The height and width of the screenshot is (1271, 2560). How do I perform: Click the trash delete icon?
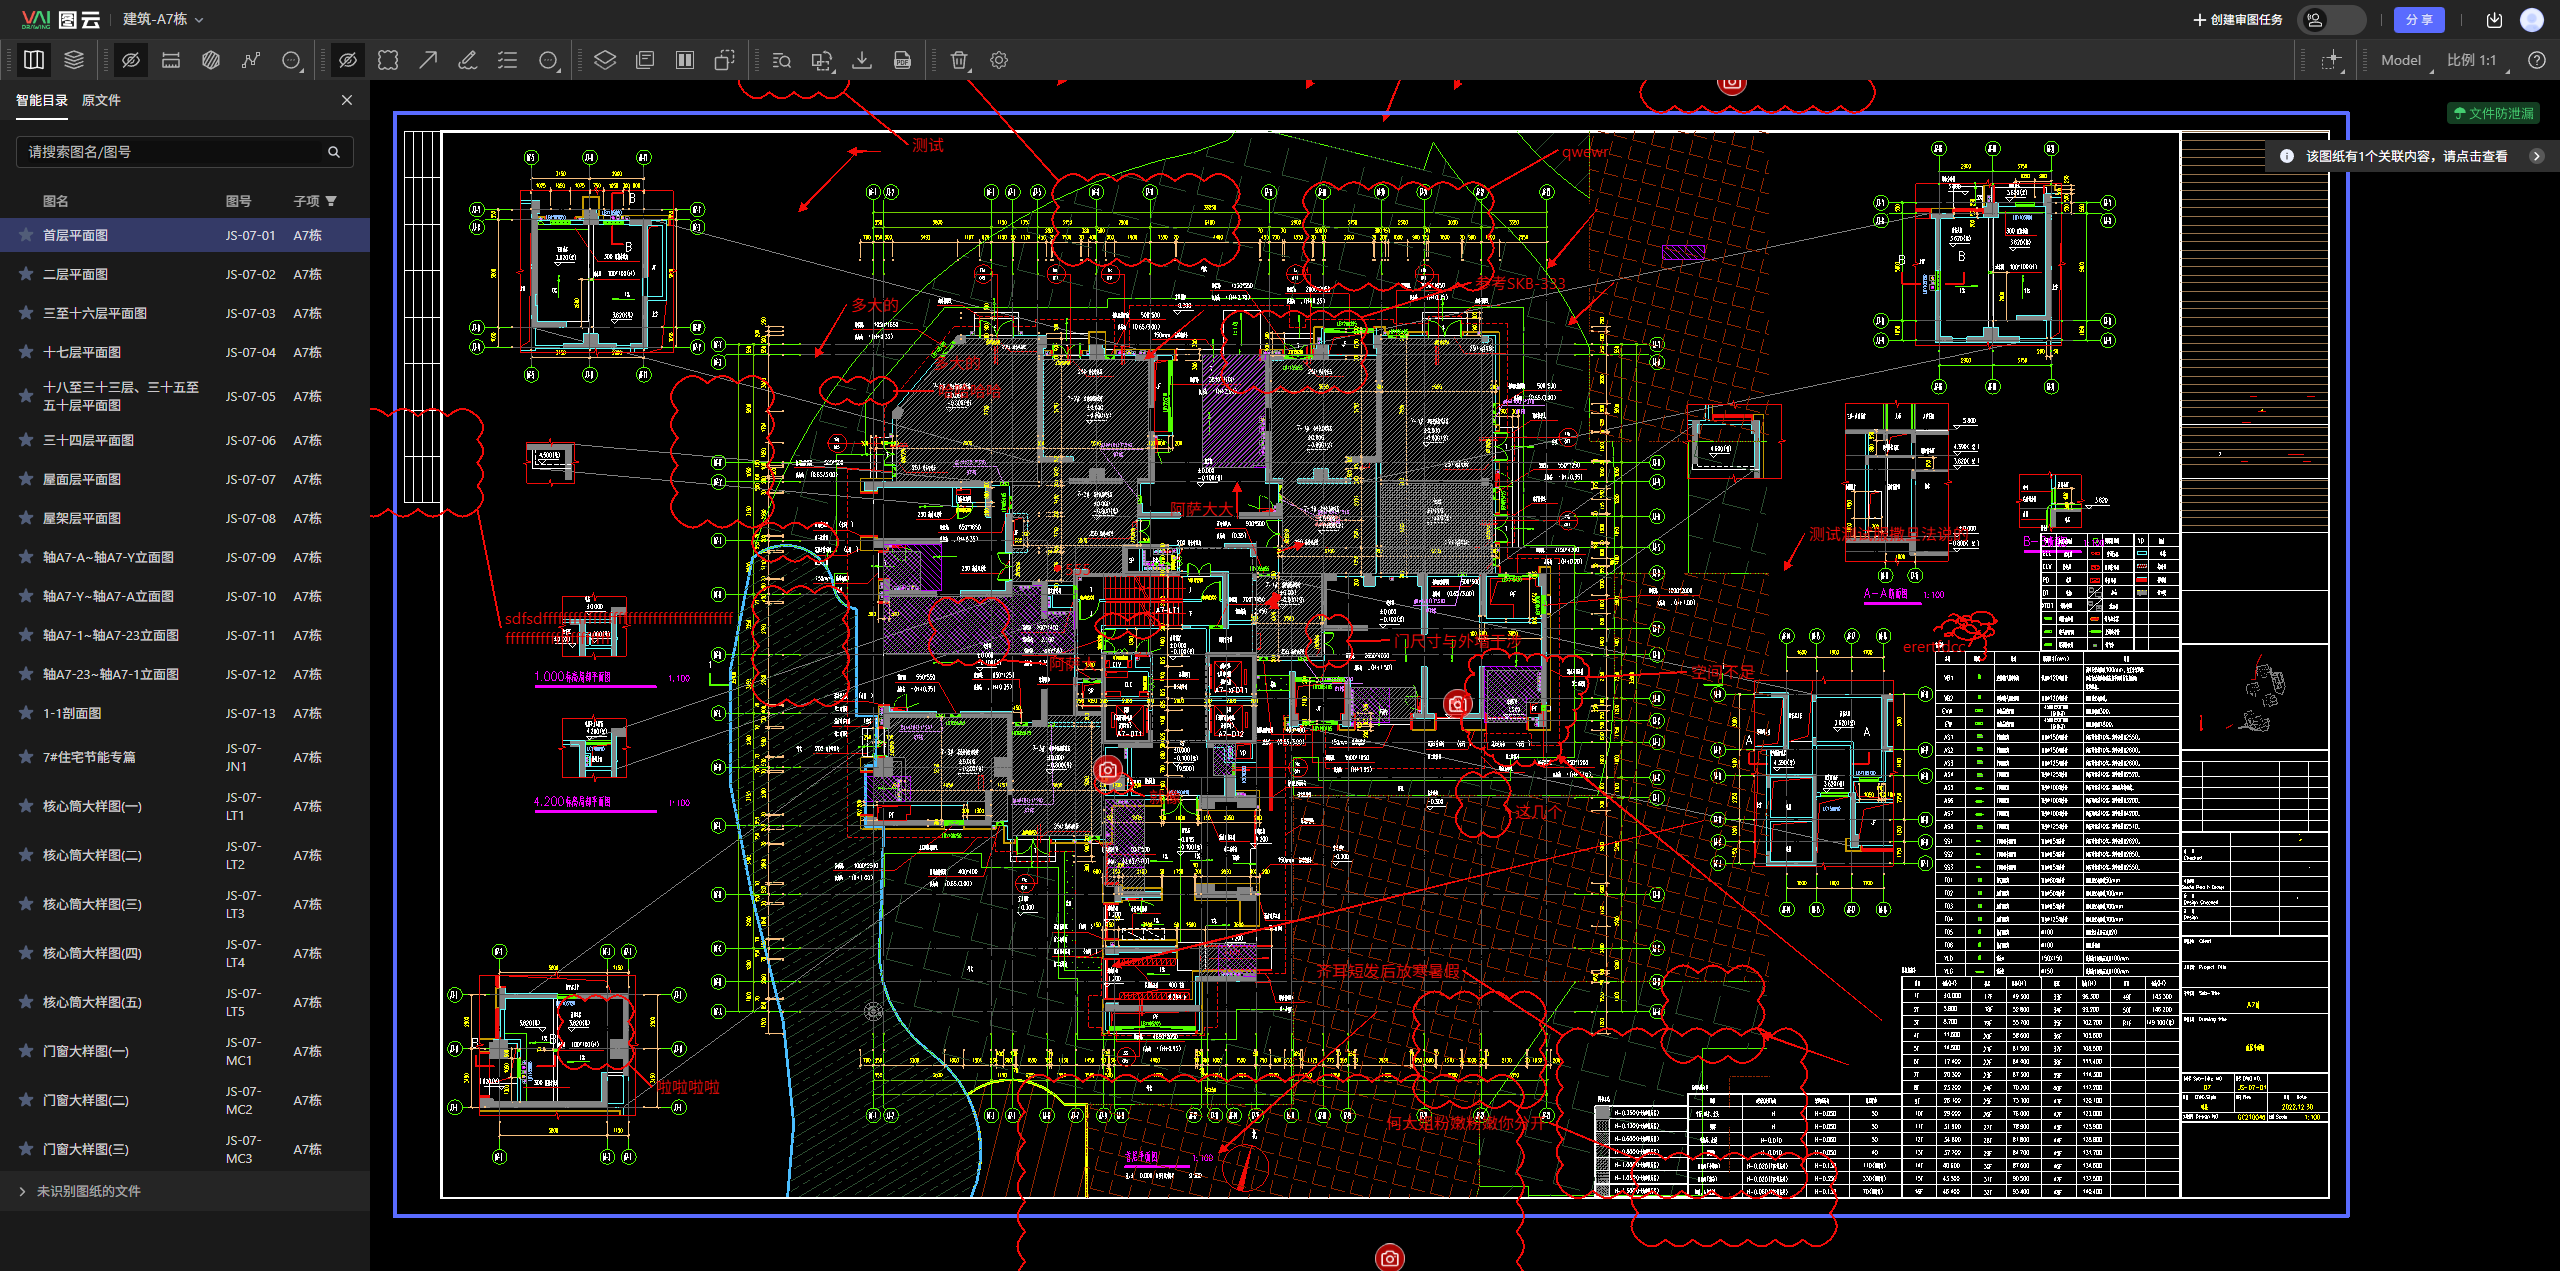point(959,60)
